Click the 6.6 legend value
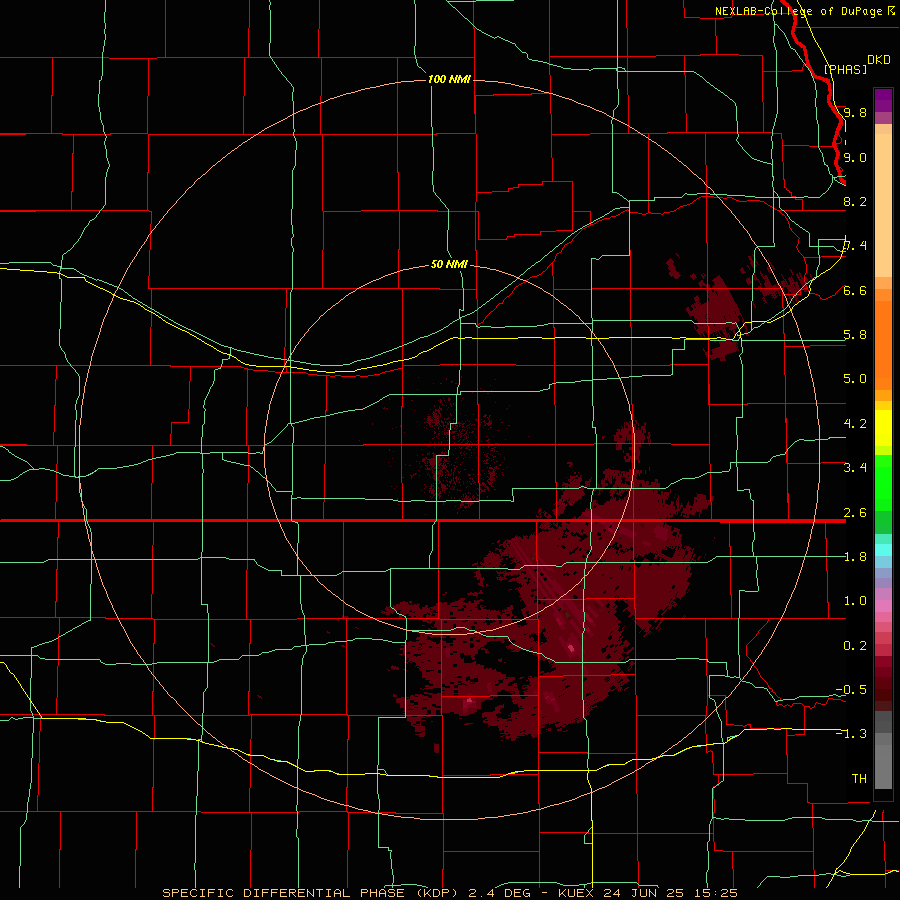Image resolution: width=900 pixels, height=900 pixels. point(855,290)
